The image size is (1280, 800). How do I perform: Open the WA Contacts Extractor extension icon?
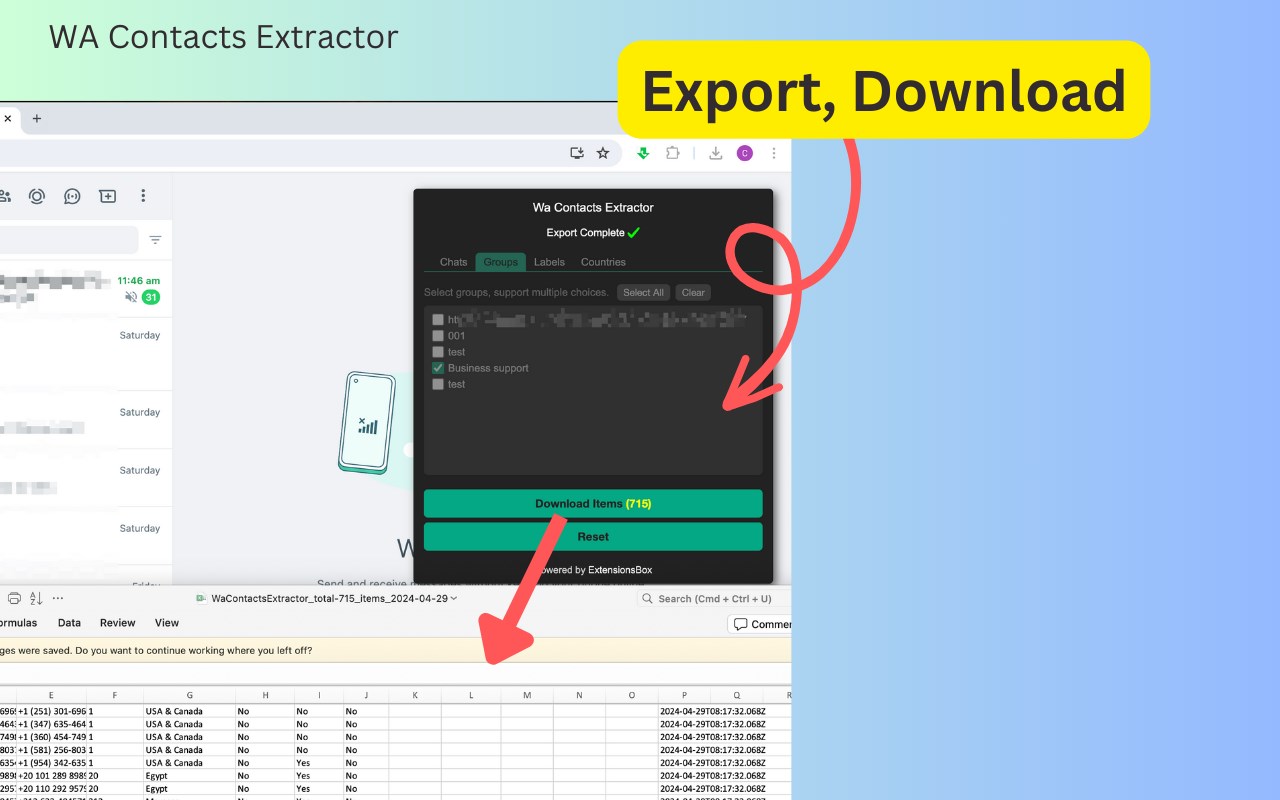point(643,153)
